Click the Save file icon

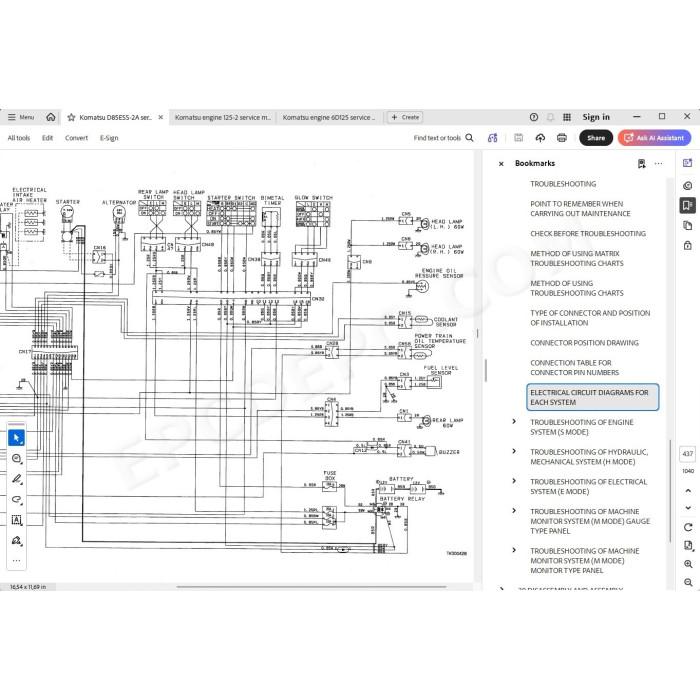click(518, 138)
